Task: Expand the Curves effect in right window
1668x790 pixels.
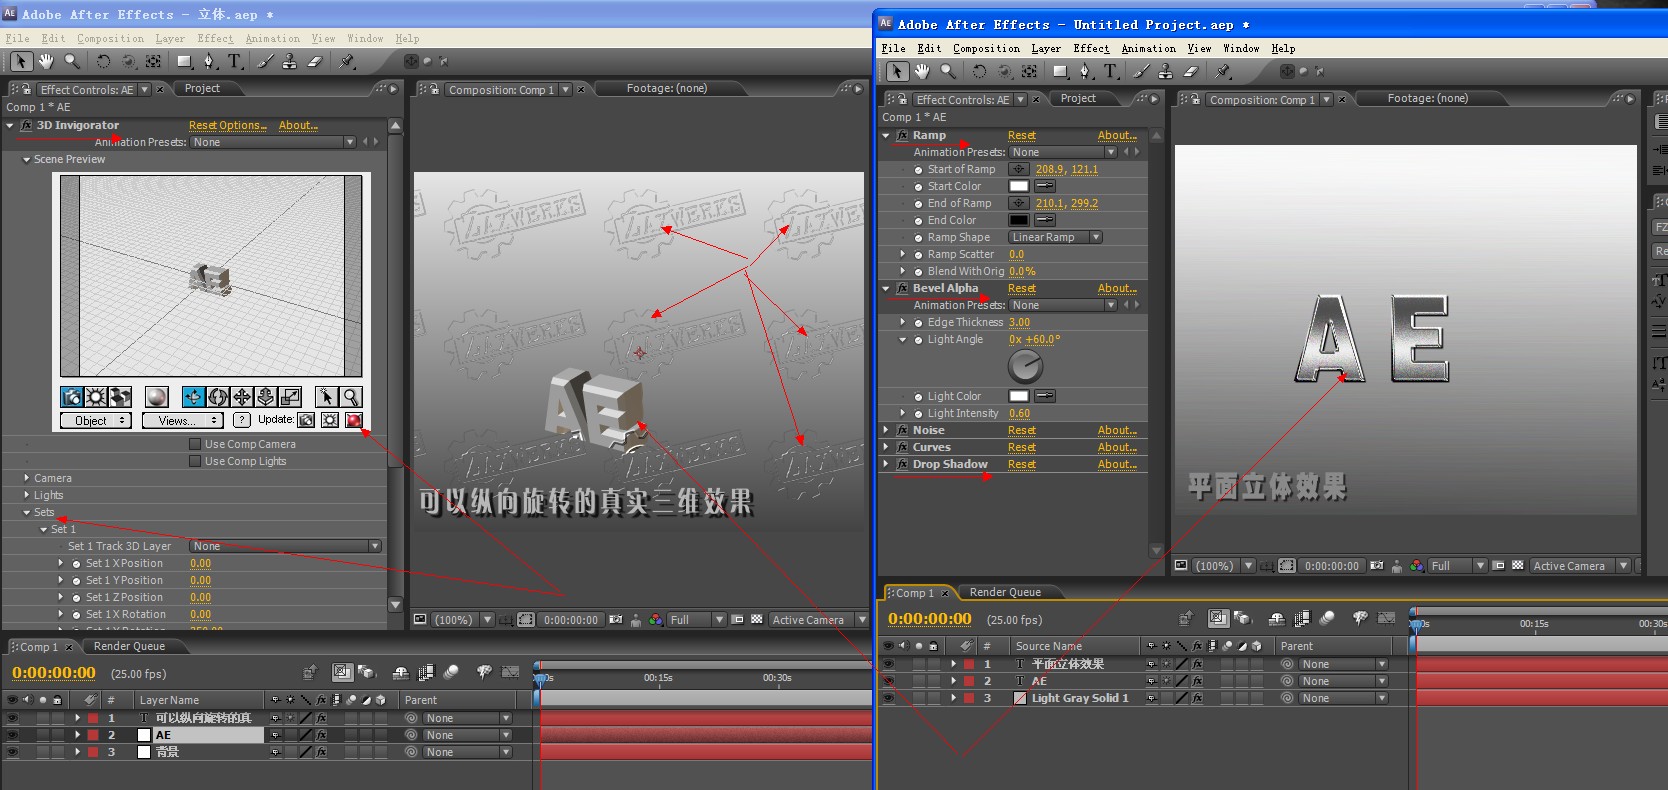Action: pyautogui.click(x=886, y=447)
